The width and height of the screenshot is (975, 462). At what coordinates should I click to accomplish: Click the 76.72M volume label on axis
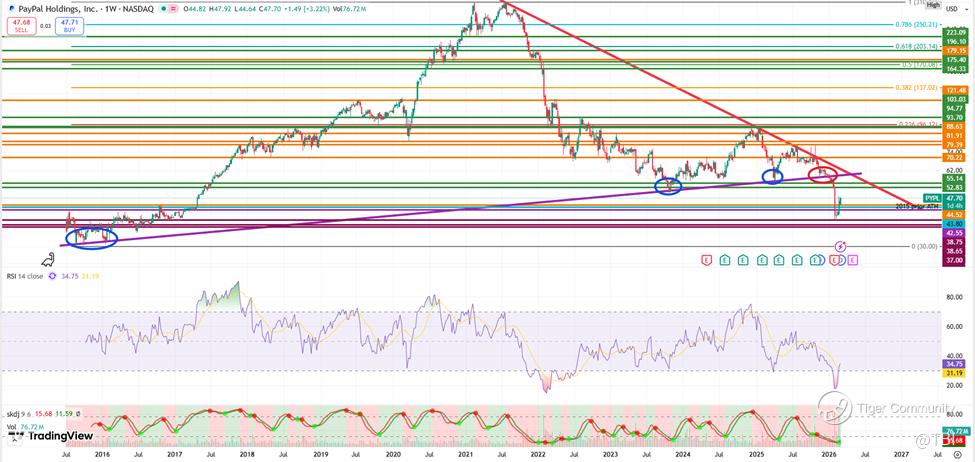pyautogui.click(x=956, y=431)
